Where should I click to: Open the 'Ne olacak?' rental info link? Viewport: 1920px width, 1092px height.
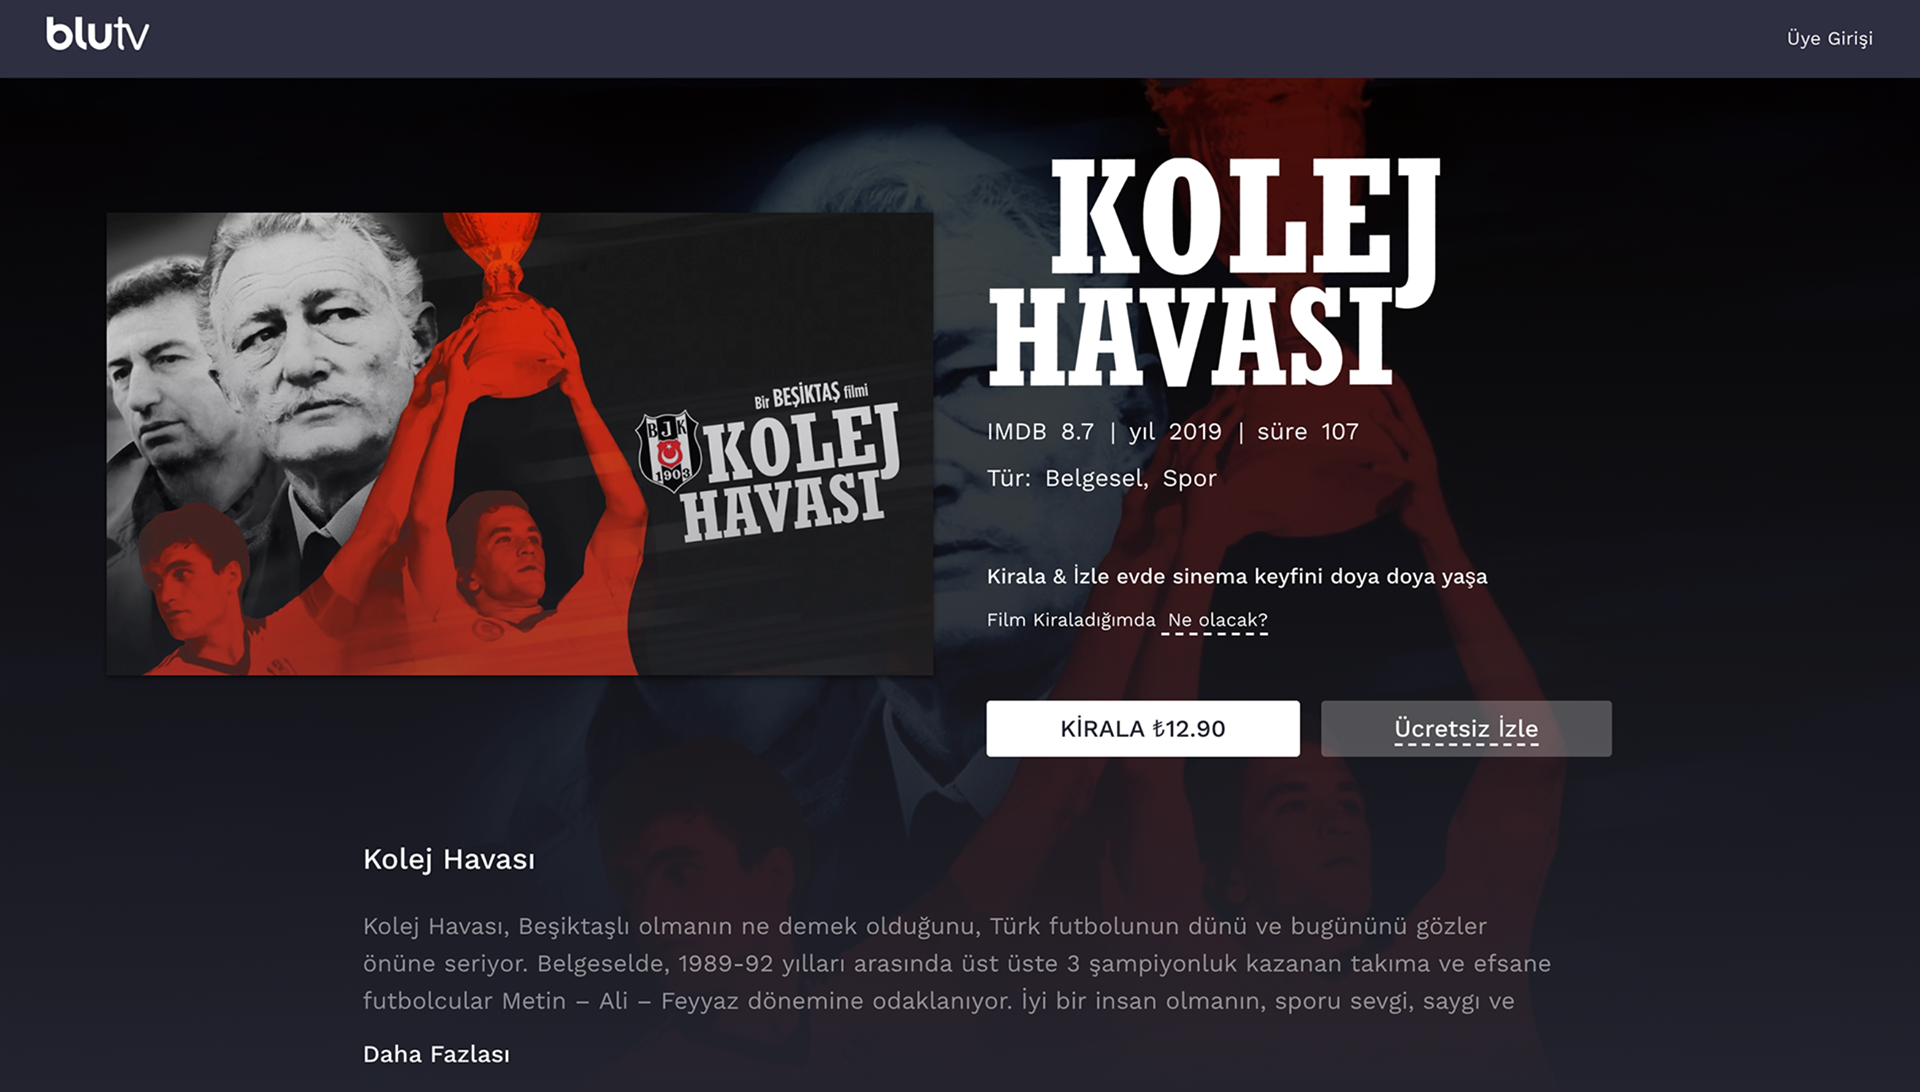(1217, 620)
